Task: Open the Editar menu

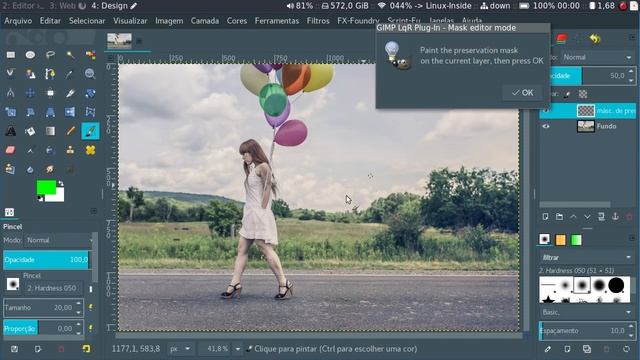Action: click(50, 20)
